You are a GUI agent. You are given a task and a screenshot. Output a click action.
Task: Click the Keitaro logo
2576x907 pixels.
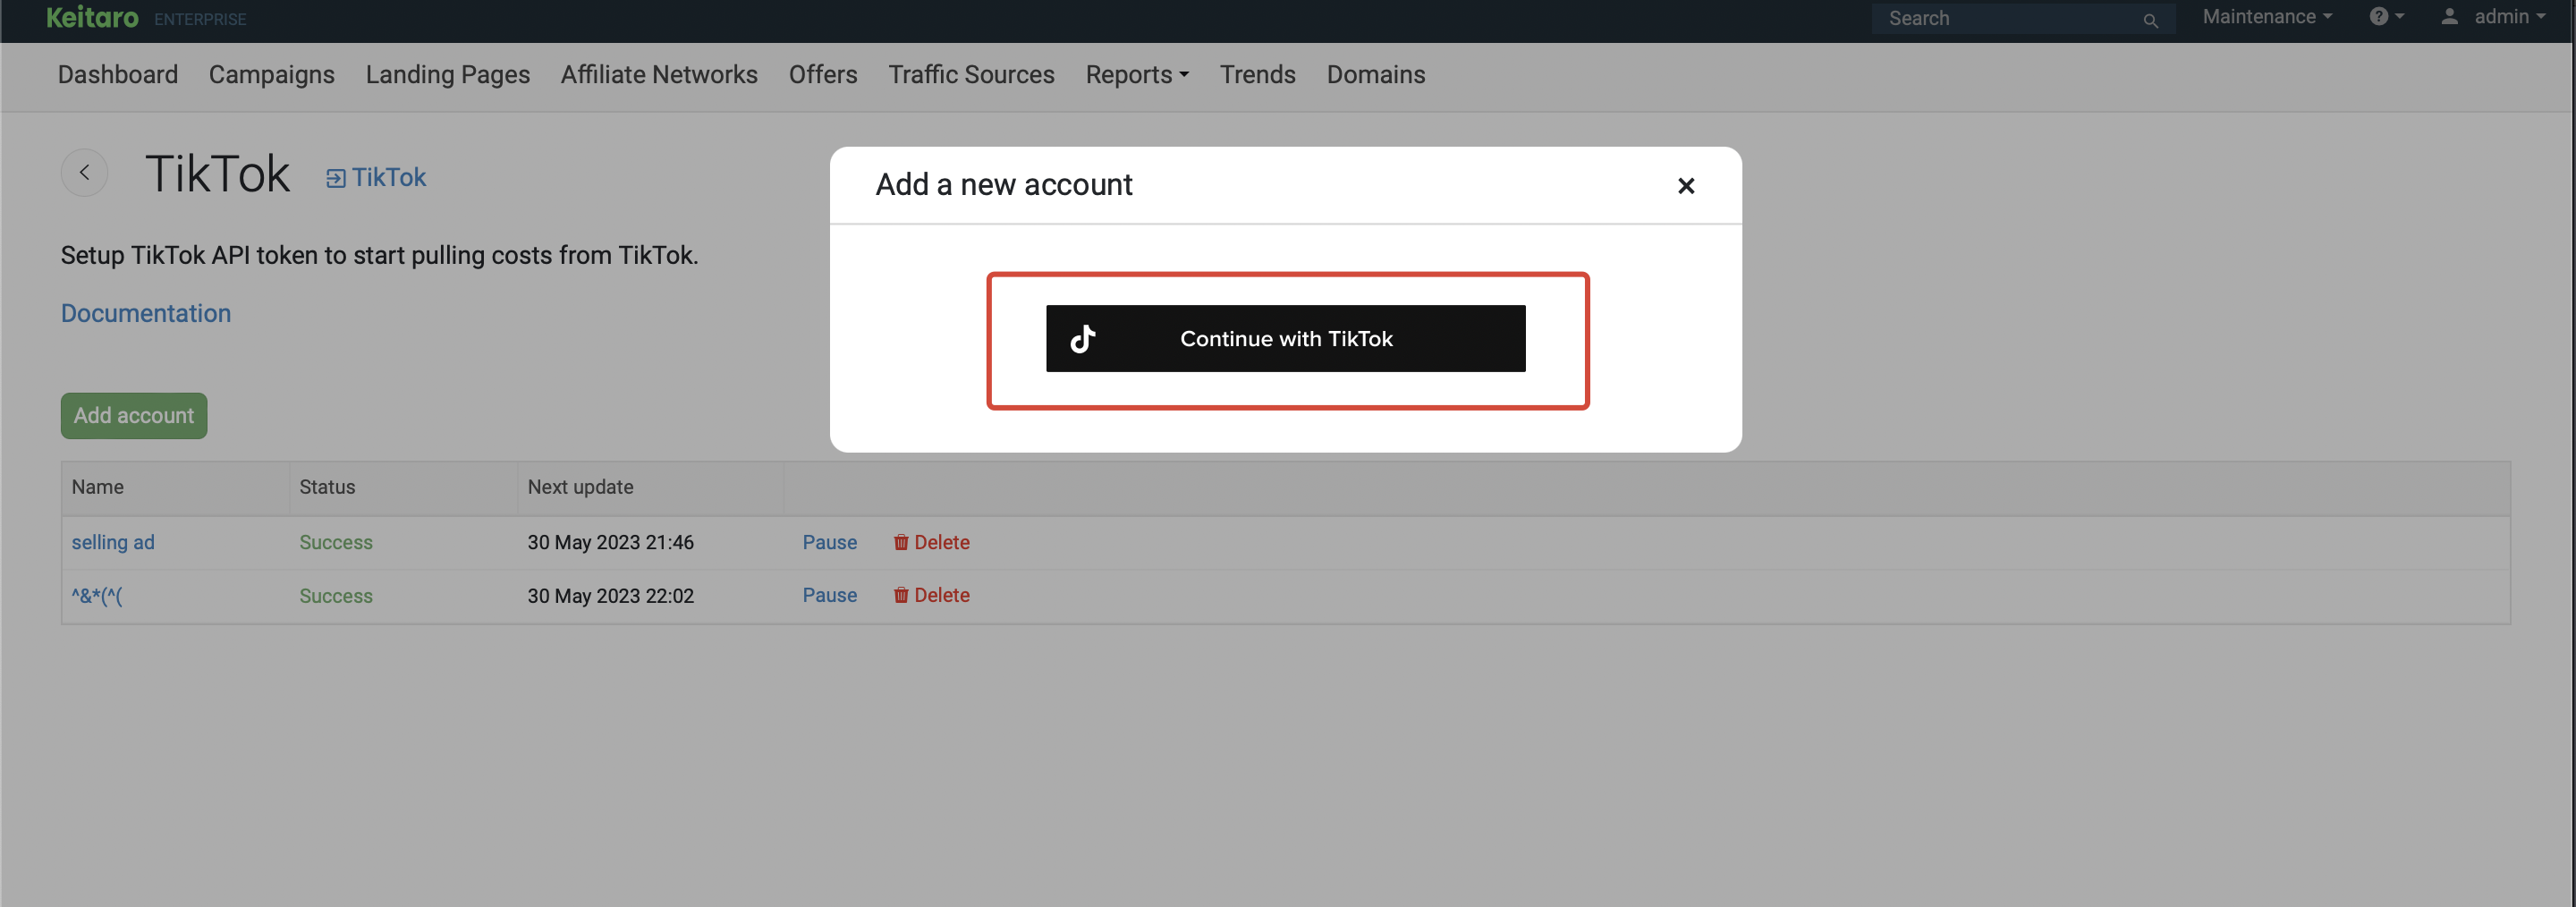(92, 17)
